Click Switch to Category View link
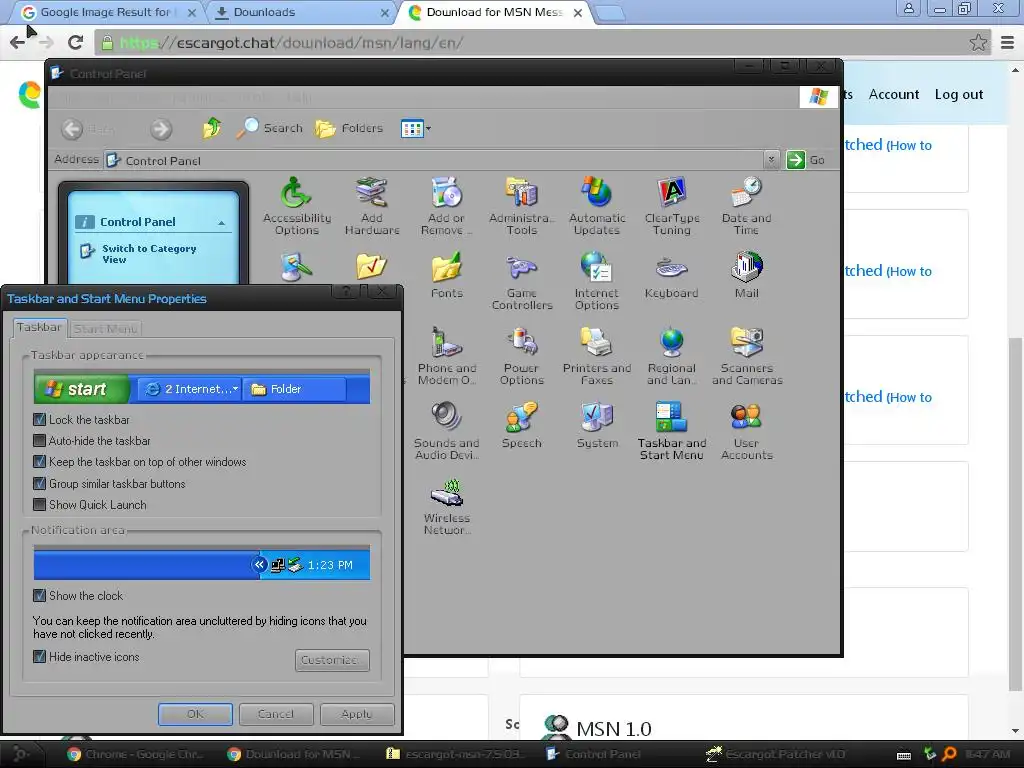 coord(149,253)
